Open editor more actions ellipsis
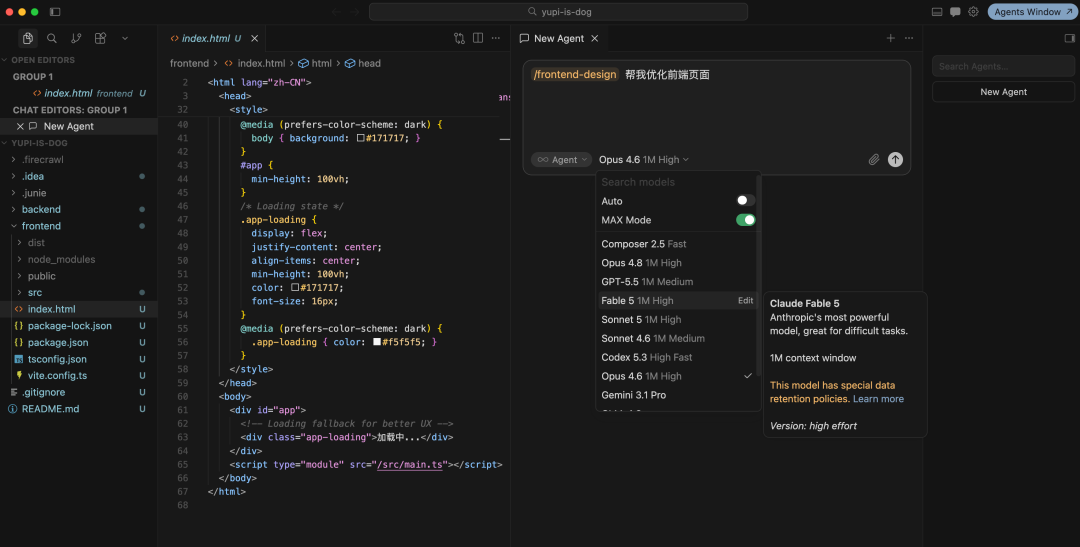Image resolution: width=1080 pixels, height=547 pixels. click(496, 39)
